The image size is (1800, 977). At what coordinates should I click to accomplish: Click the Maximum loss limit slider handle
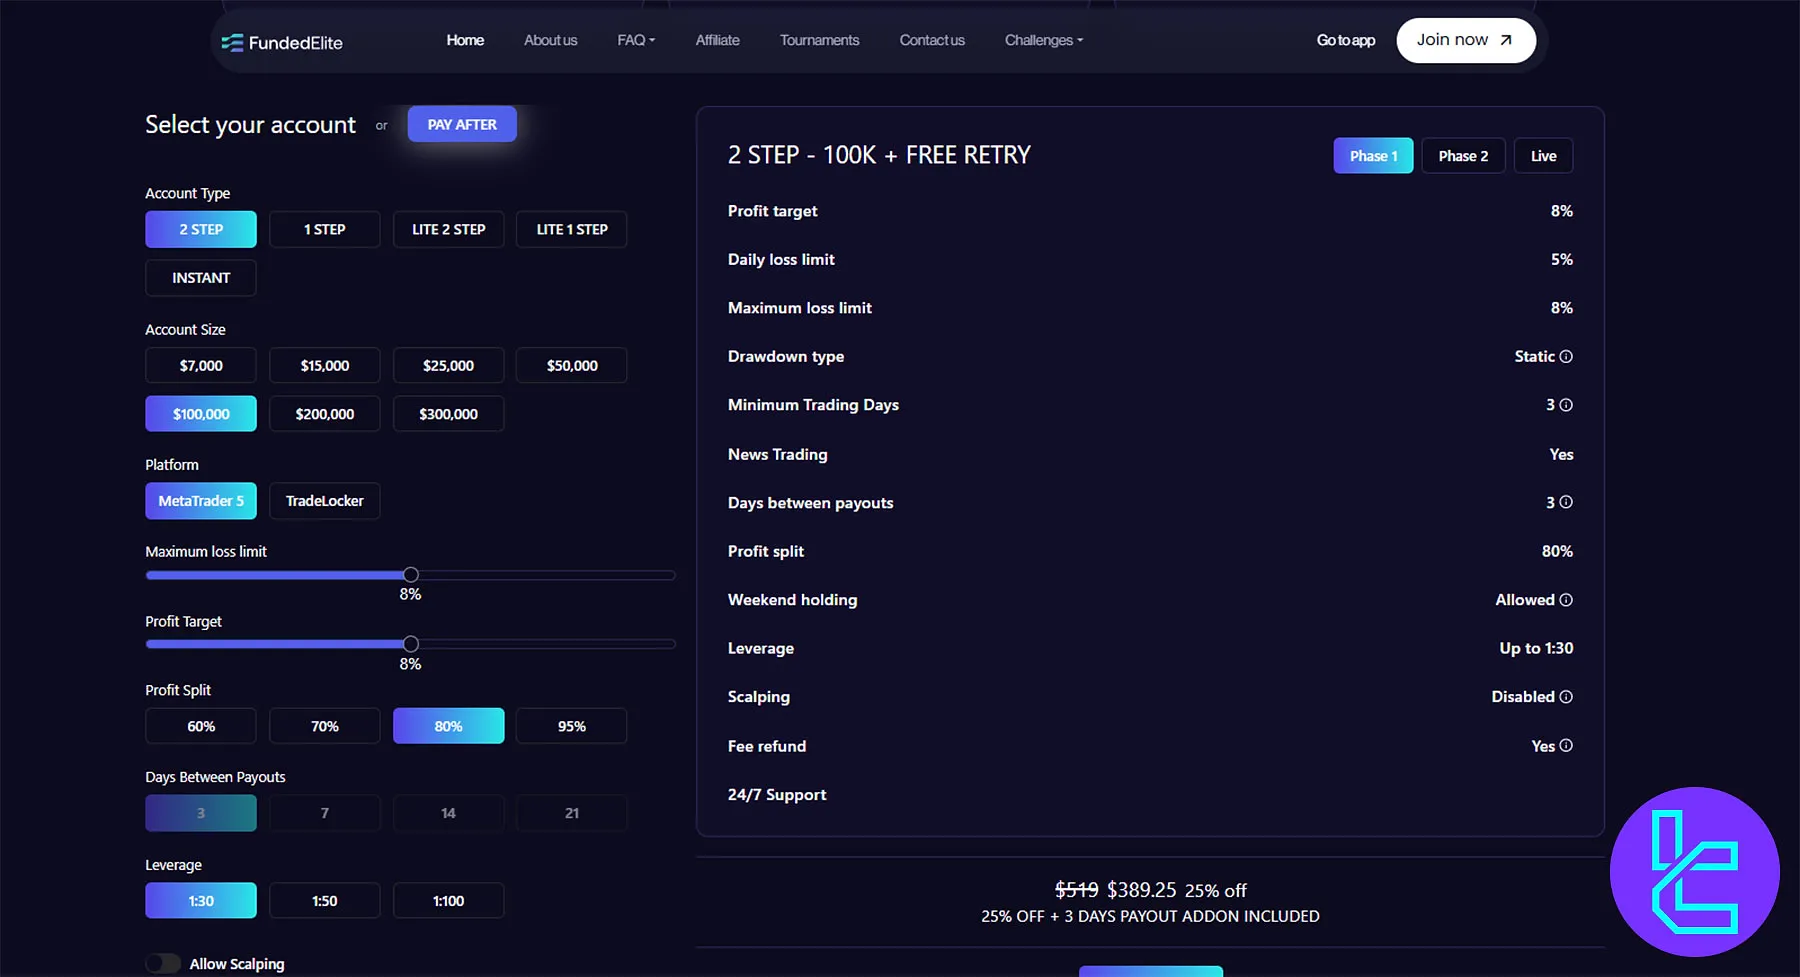[x=411, y=575]
